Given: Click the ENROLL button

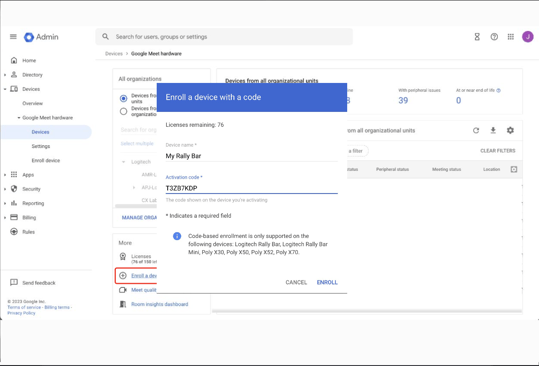Looking at the screenshot, I should point(327,282).
